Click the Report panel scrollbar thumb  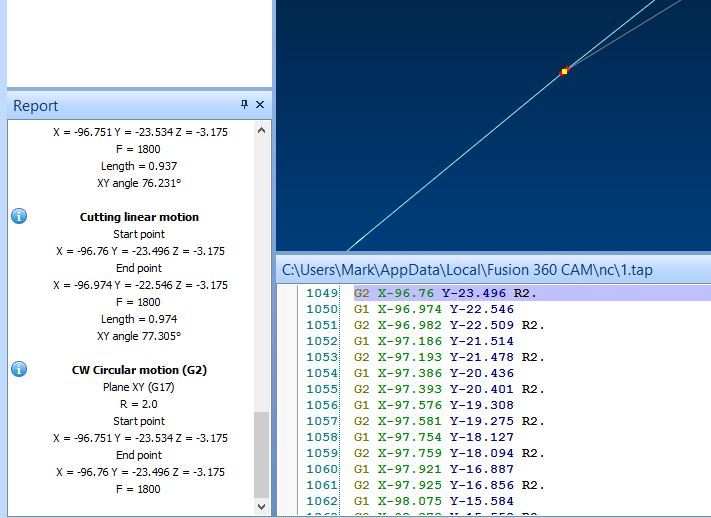261,454
